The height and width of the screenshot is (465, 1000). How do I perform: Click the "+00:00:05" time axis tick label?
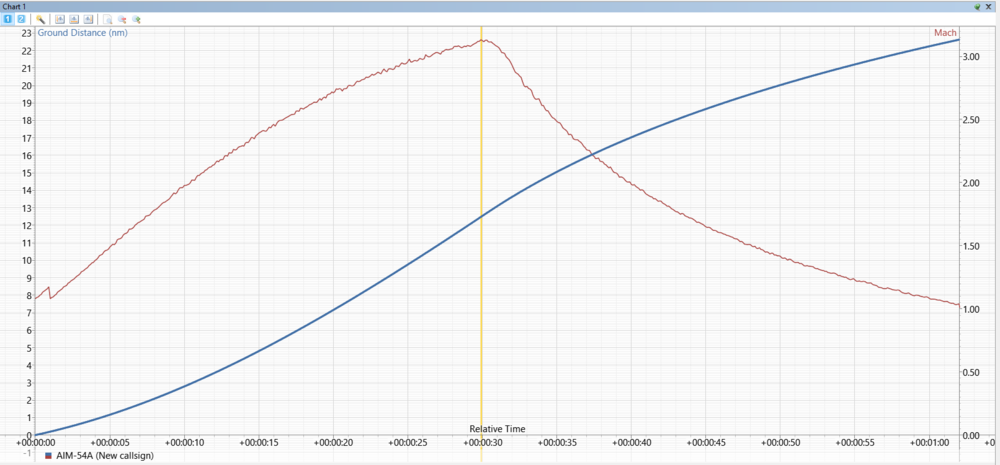tap(110, 441)
